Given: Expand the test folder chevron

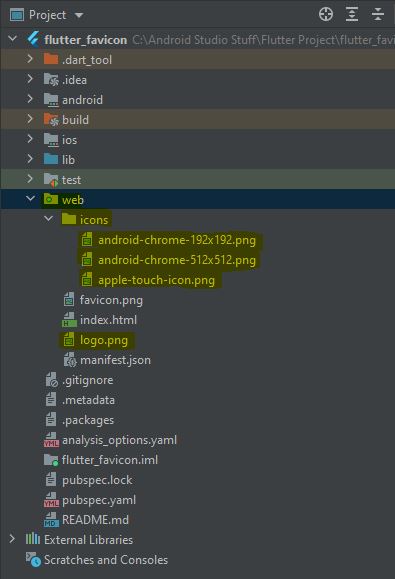Looking at the screenshot, I should pyautogui.click(x=30, y=178).
